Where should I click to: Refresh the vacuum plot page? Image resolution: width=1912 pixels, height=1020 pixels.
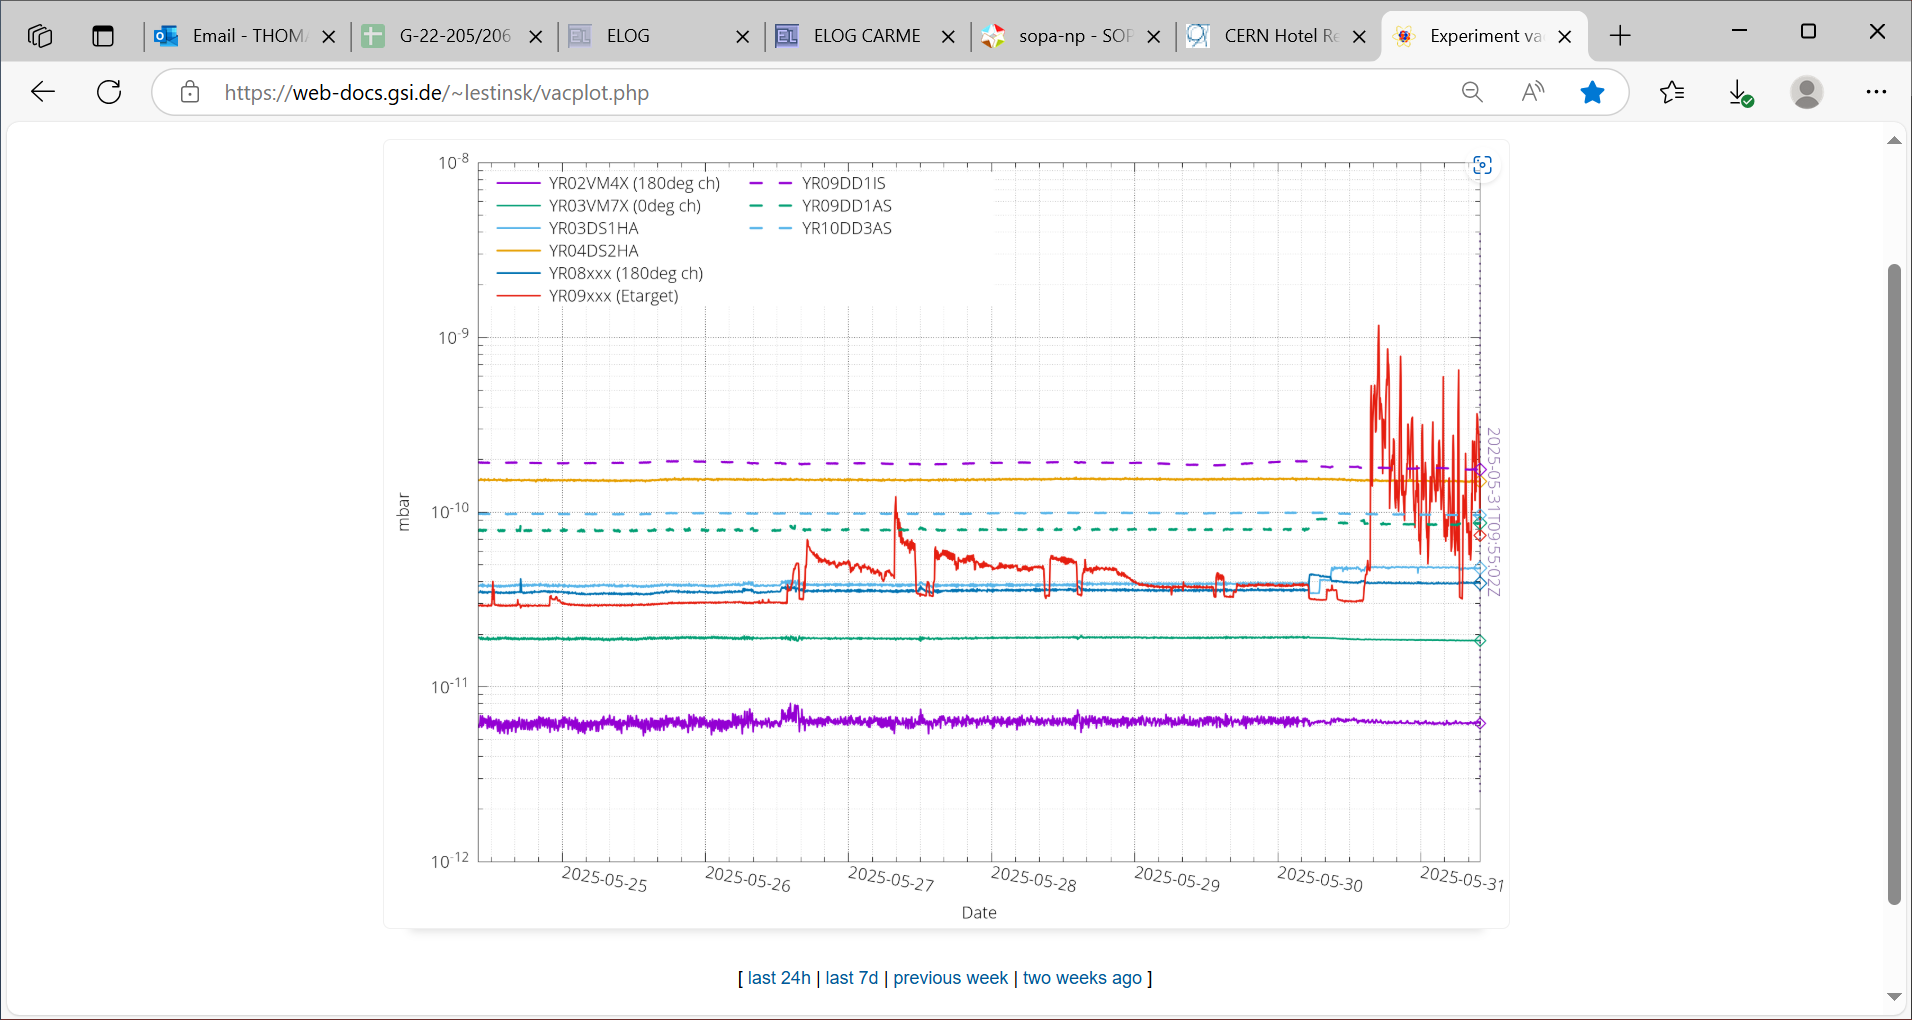[109, 93]
